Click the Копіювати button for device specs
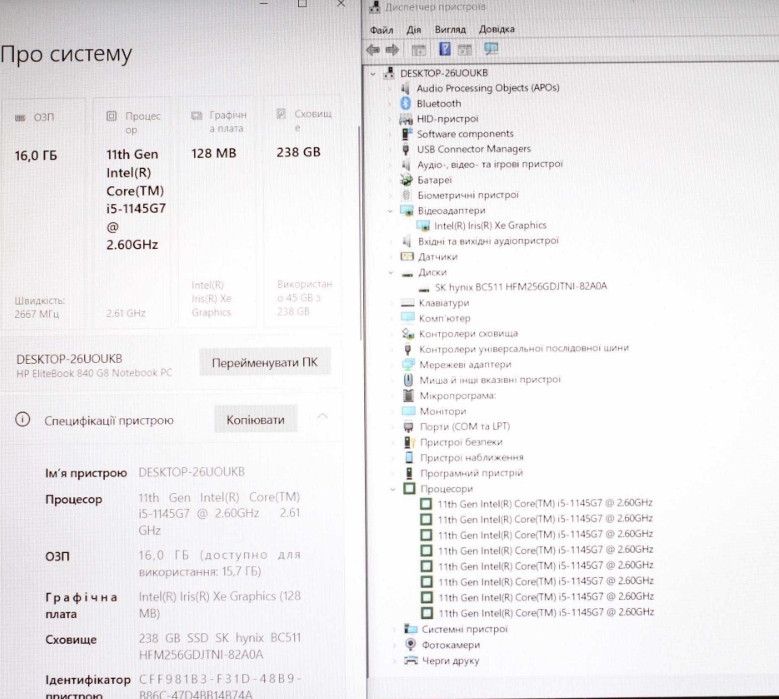Image resolution: width=779 pixels, height=699 pixels. point(255,419)
